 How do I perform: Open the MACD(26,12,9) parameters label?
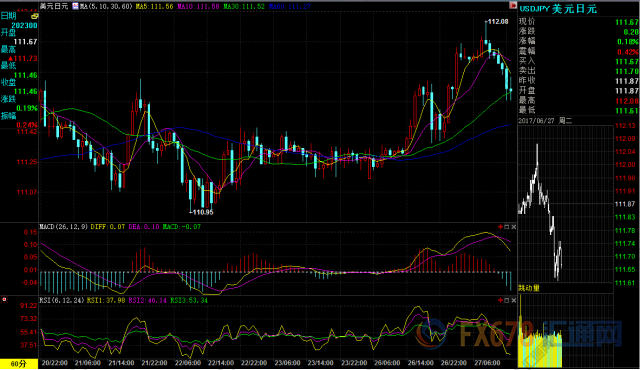click(x=64, y=227)
